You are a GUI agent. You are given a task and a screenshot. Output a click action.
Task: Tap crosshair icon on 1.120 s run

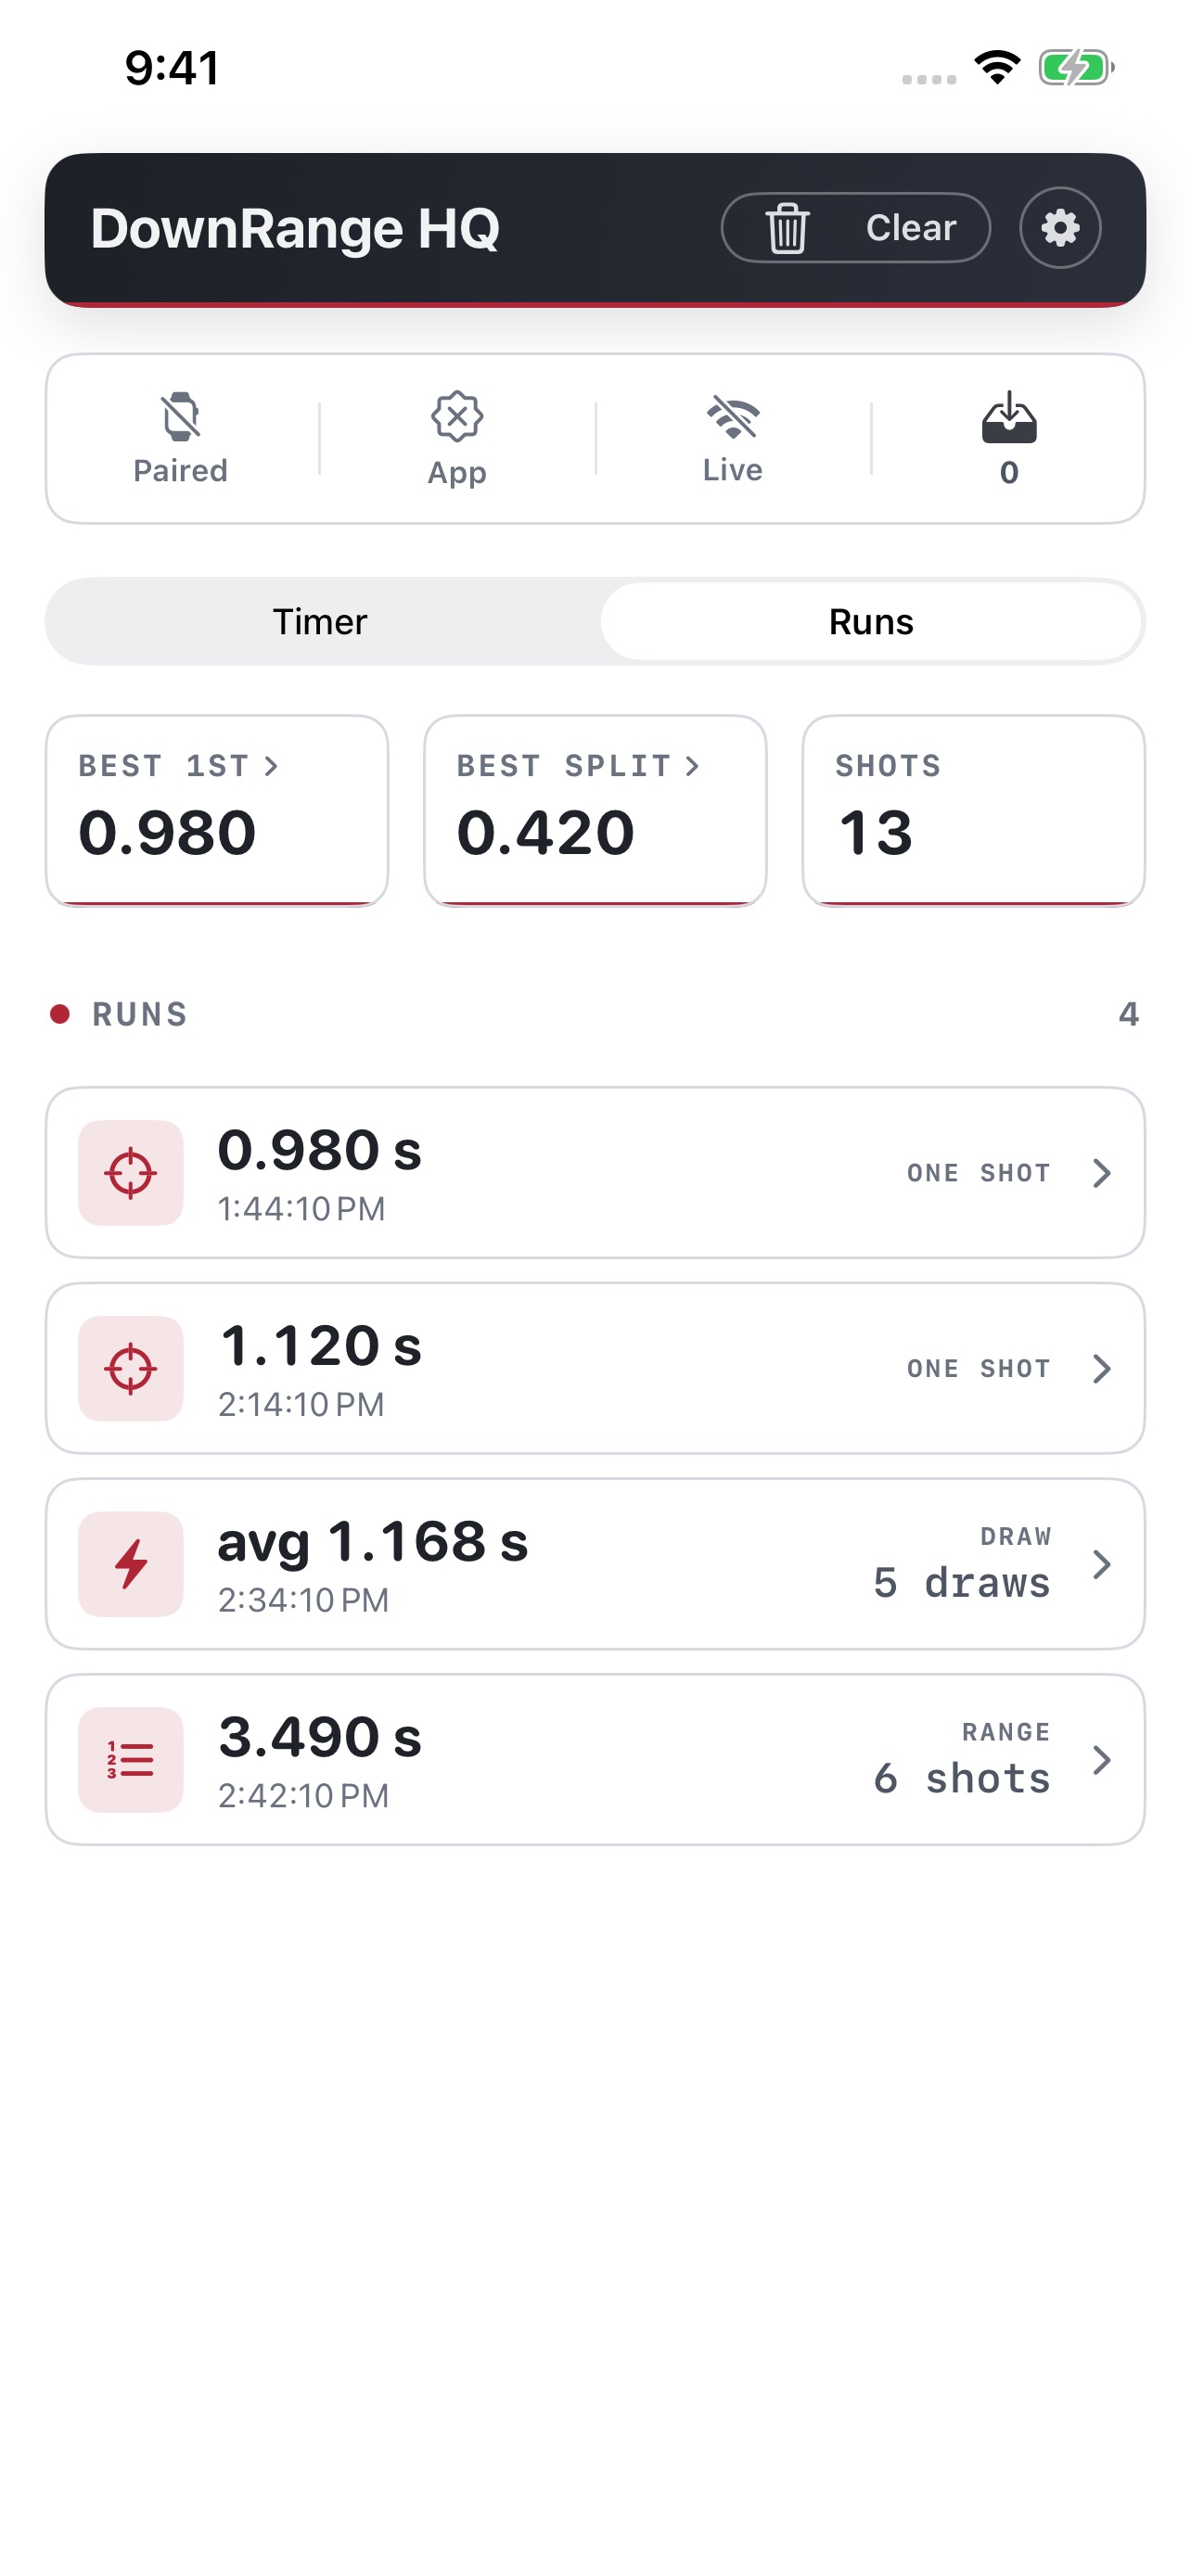click(x=131, y=1369)
